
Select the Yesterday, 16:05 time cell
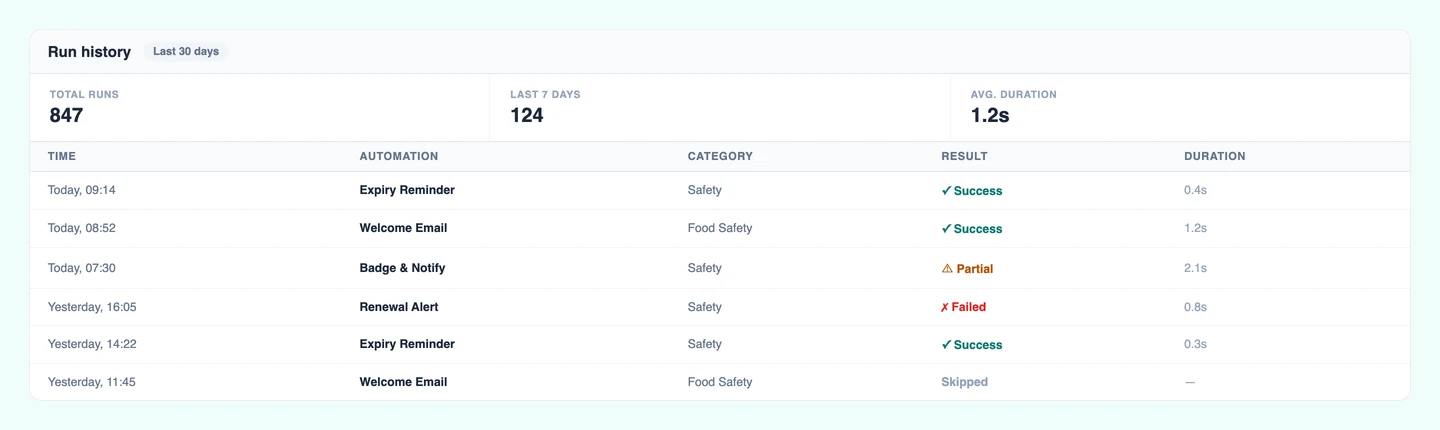92,307
